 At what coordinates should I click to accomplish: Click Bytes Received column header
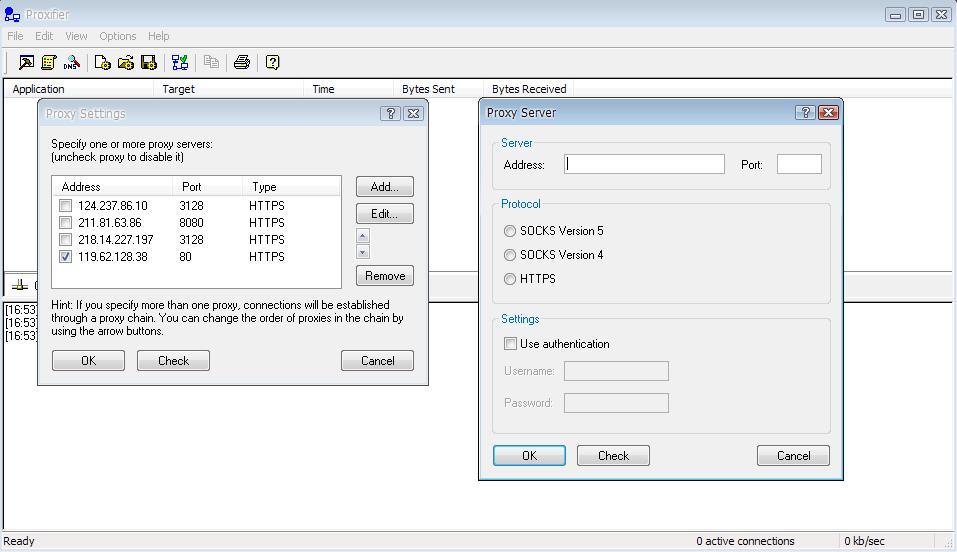[529, 89]
